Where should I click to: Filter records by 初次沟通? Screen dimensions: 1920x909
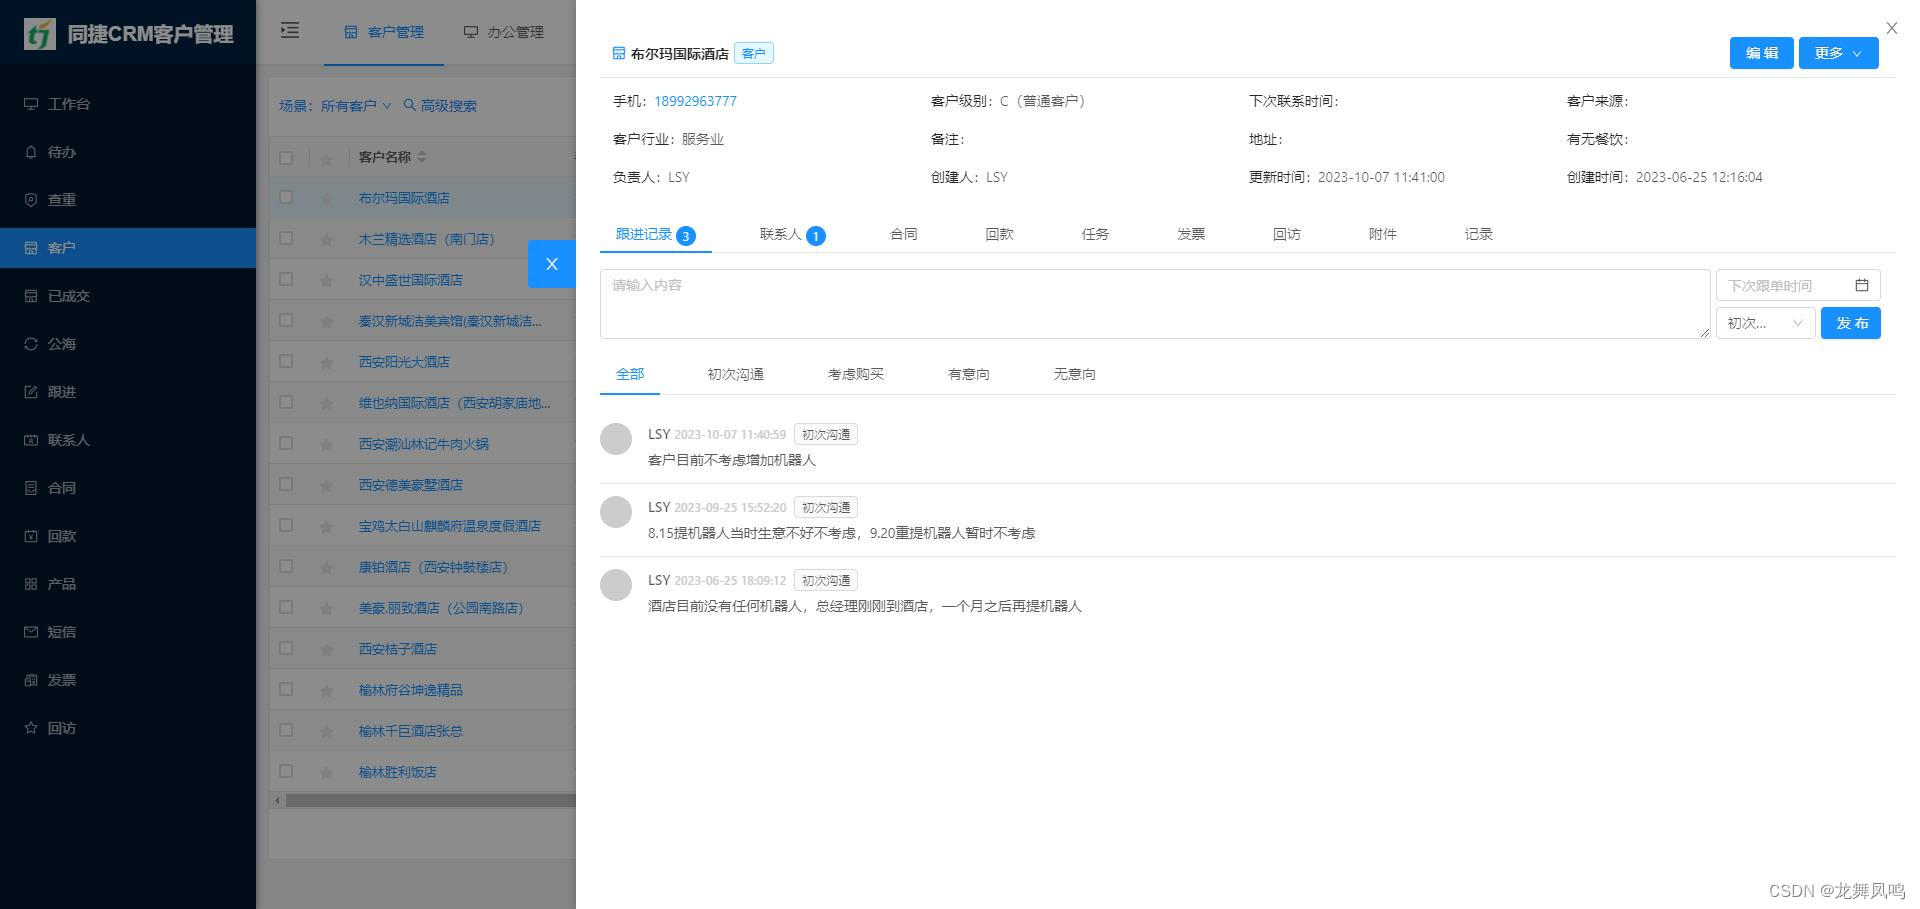pos(736,374)
